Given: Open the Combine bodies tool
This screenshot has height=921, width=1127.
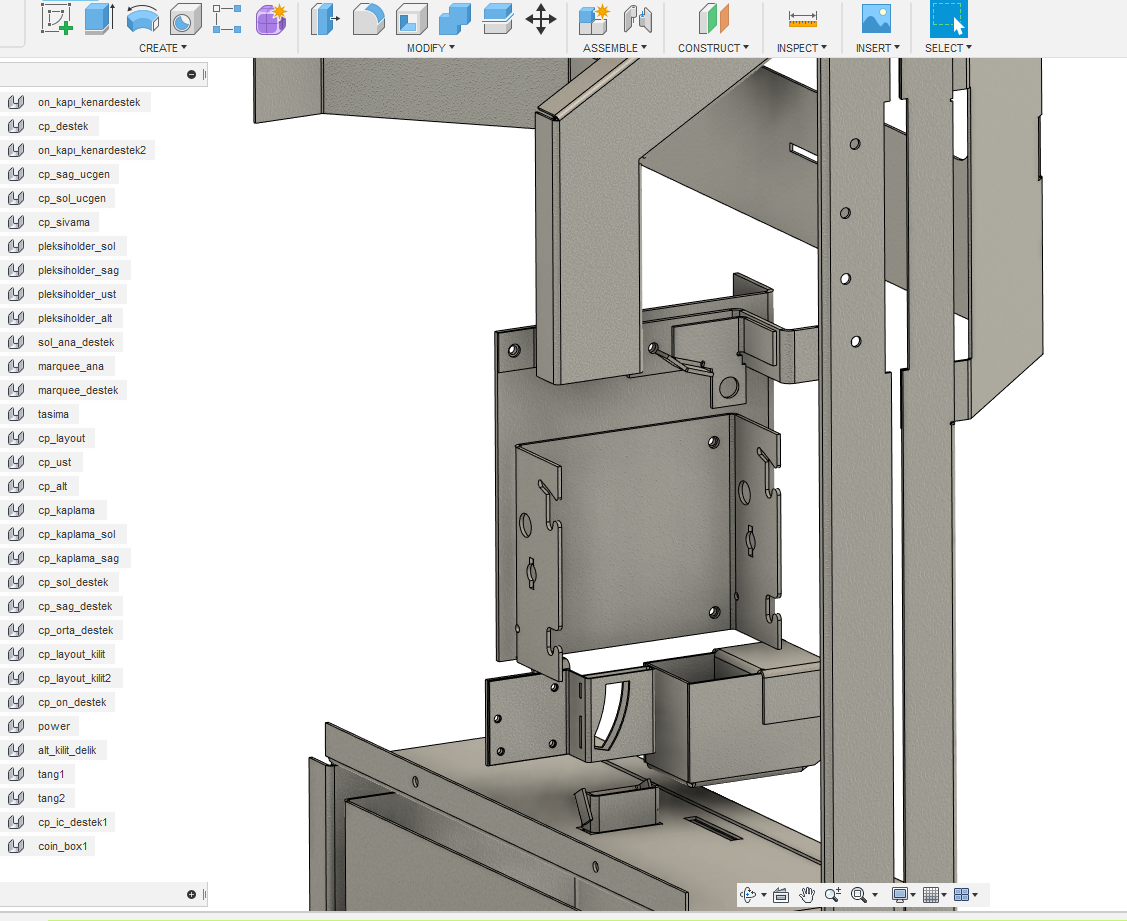Looking at the screenshot, I should coord(454,19).
